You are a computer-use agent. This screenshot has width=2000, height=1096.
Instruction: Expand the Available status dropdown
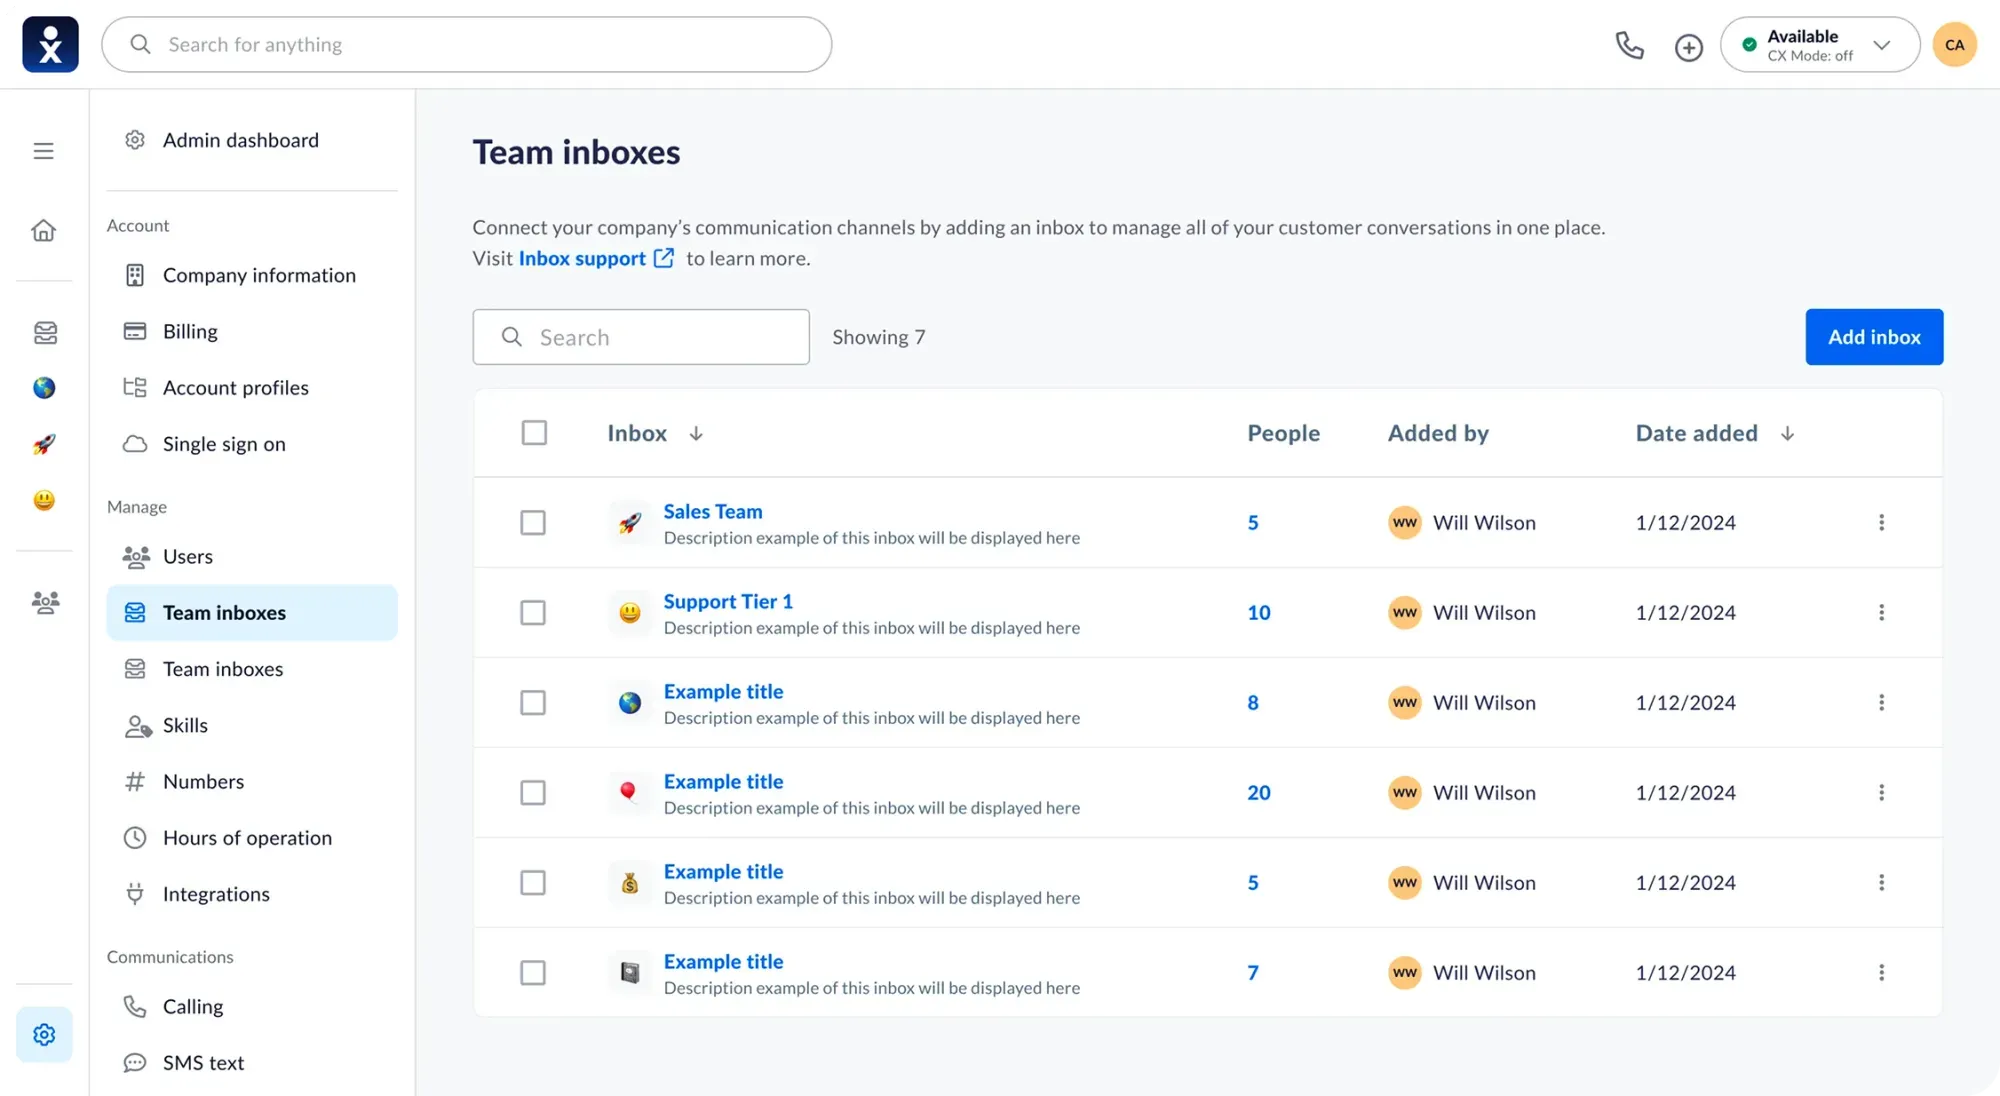[x=1883, y=45]
